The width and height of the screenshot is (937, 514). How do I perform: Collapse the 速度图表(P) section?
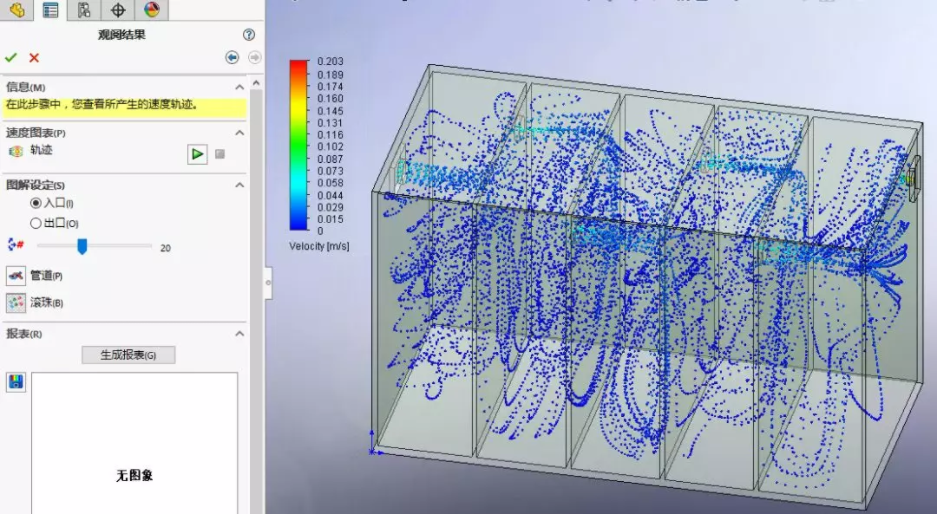coord(240,133)
